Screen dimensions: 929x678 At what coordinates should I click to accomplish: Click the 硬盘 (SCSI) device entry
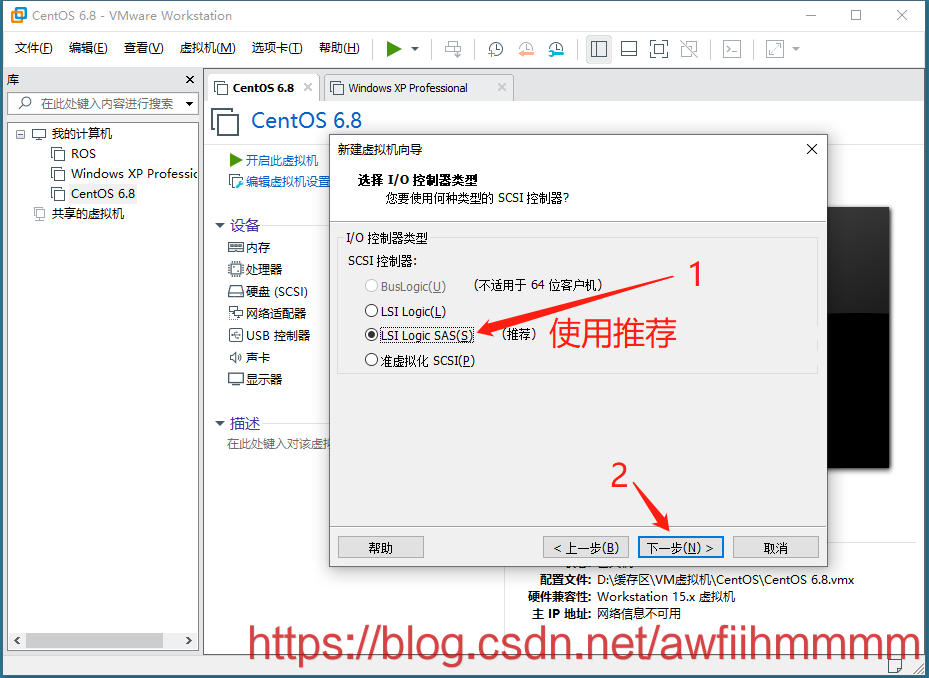click(x=268, y=291)
